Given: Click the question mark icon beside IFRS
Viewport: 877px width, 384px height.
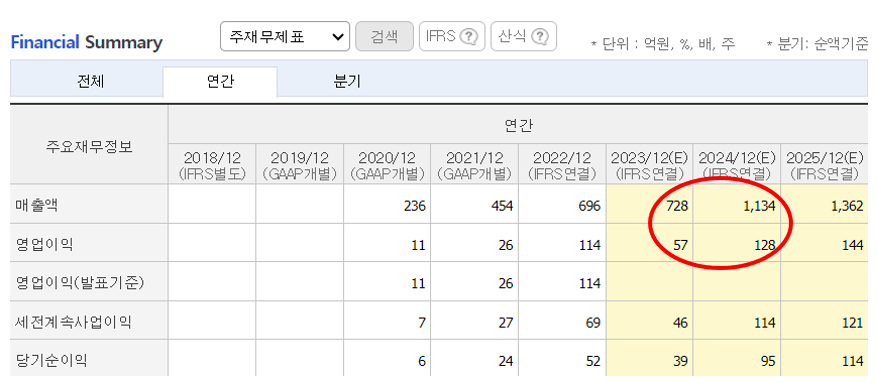Looking at the screenshot, I should pos(468,37).
